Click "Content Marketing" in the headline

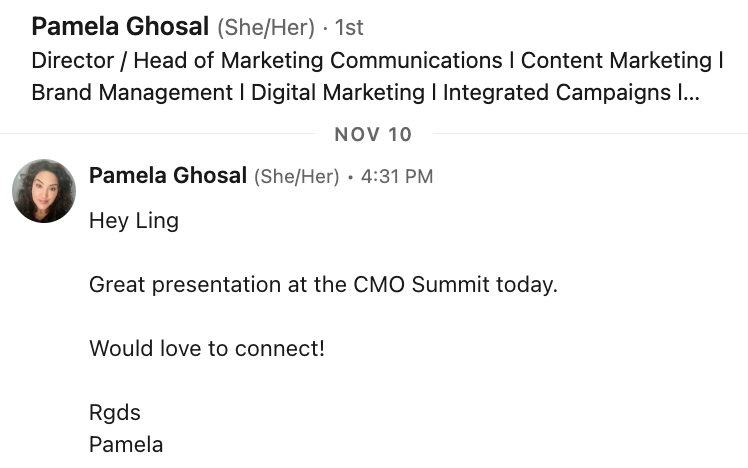pos(615,60)
